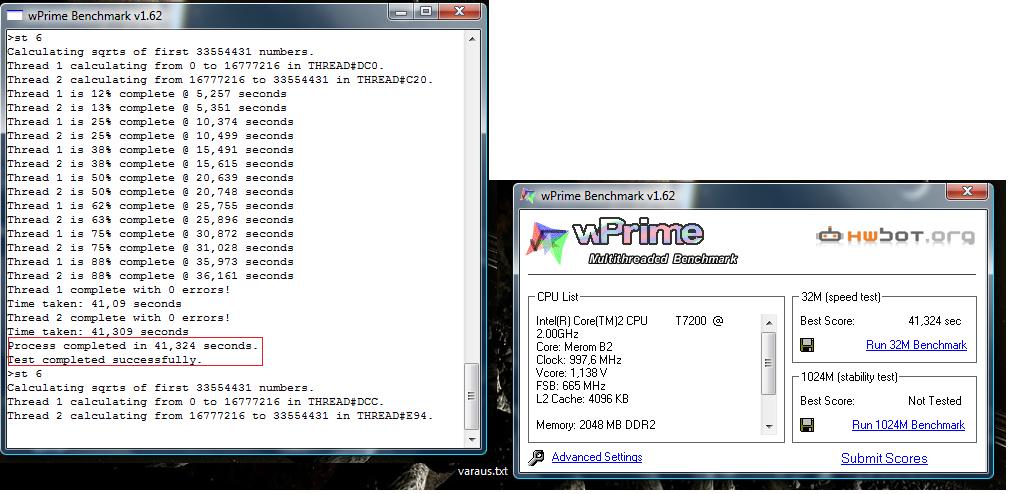The height and width of the screenshot is (494, 1013).
Task: Click the 32M Best Score value '41,324 sec'
Action: click(x=935, y=321)
